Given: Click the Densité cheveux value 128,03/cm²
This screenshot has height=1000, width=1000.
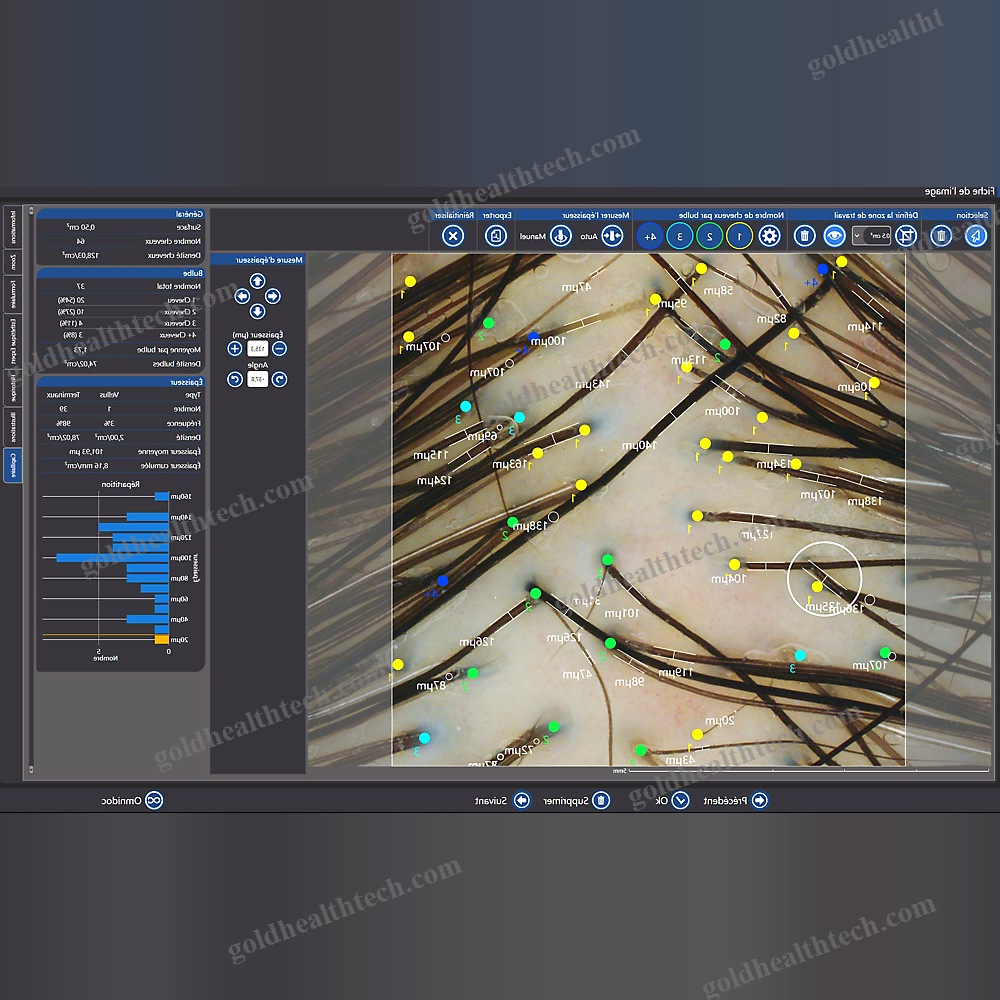Looking at the screenshot, I should 80,255.
